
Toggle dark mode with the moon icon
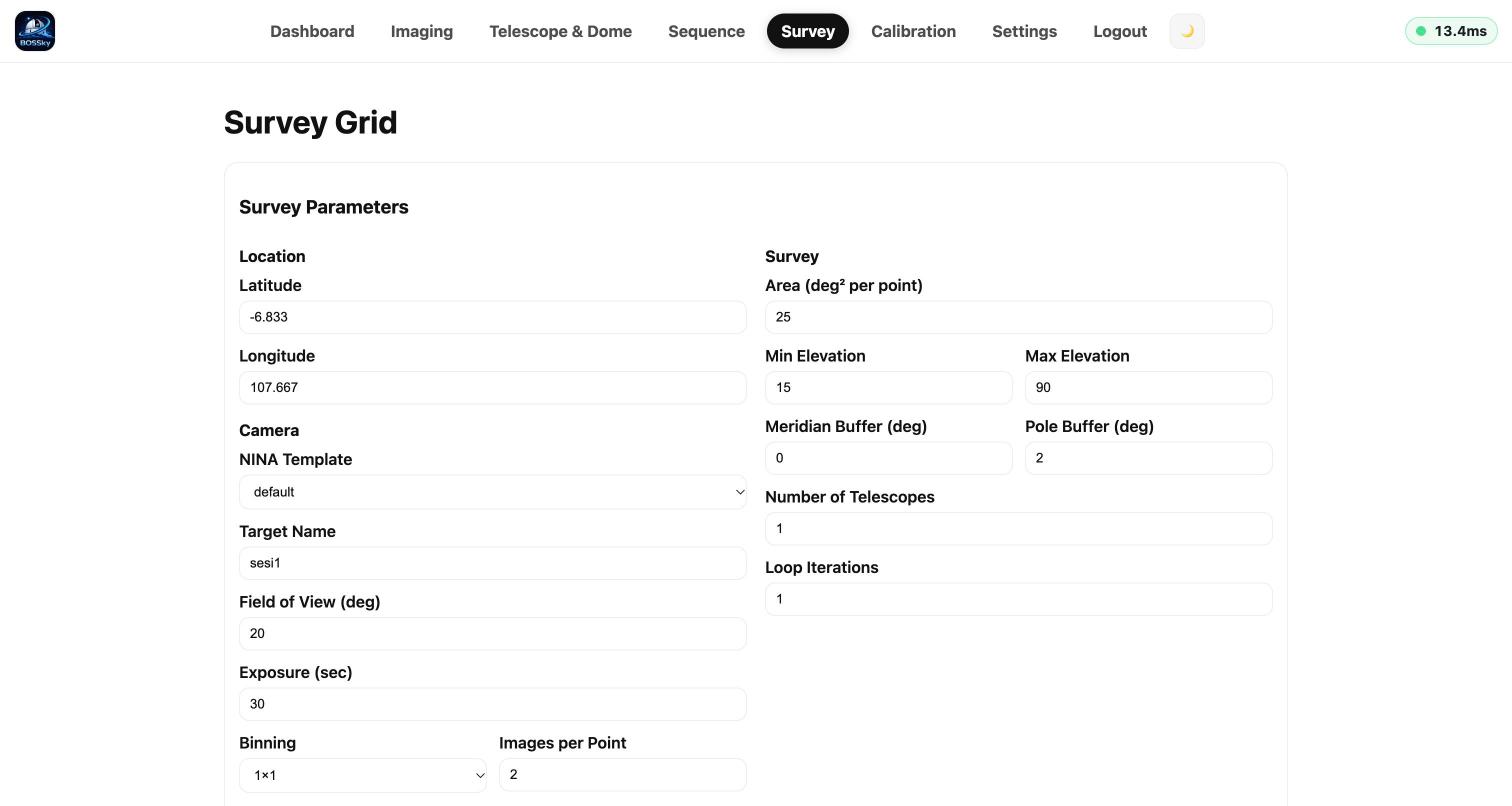click(x=1187, y=31)
